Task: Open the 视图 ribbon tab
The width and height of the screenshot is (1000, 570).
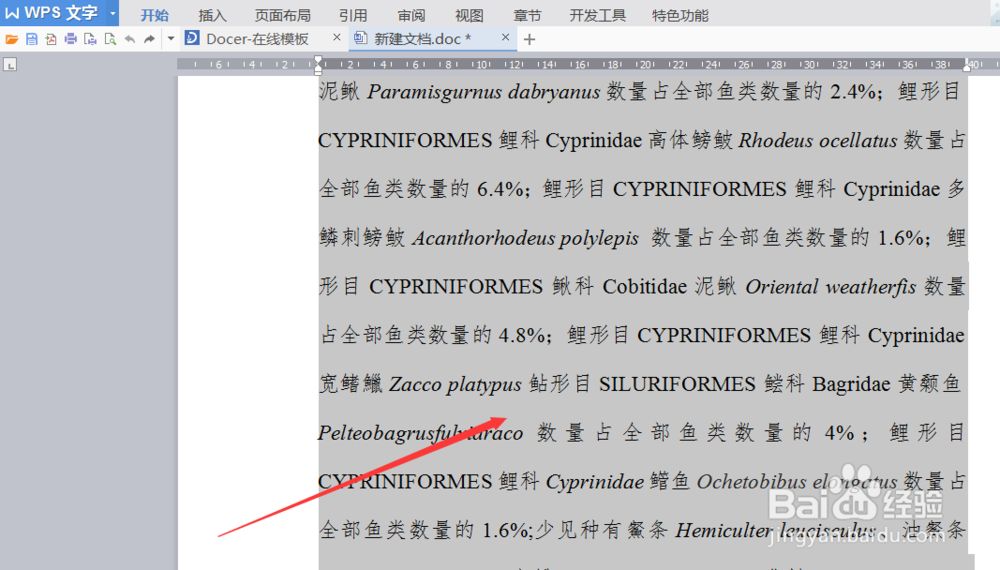Action: tap(469, 15)
